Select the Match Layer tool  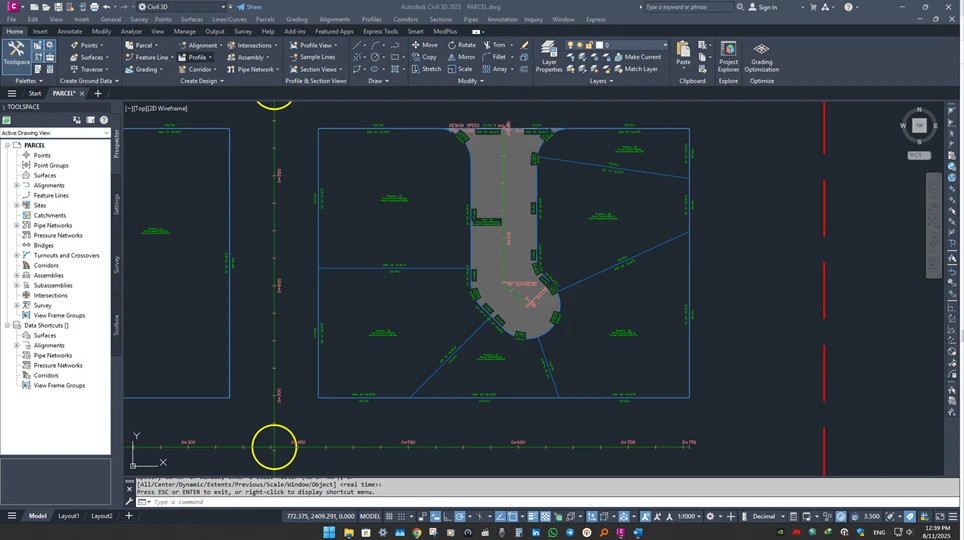click(x=636, y=69)
